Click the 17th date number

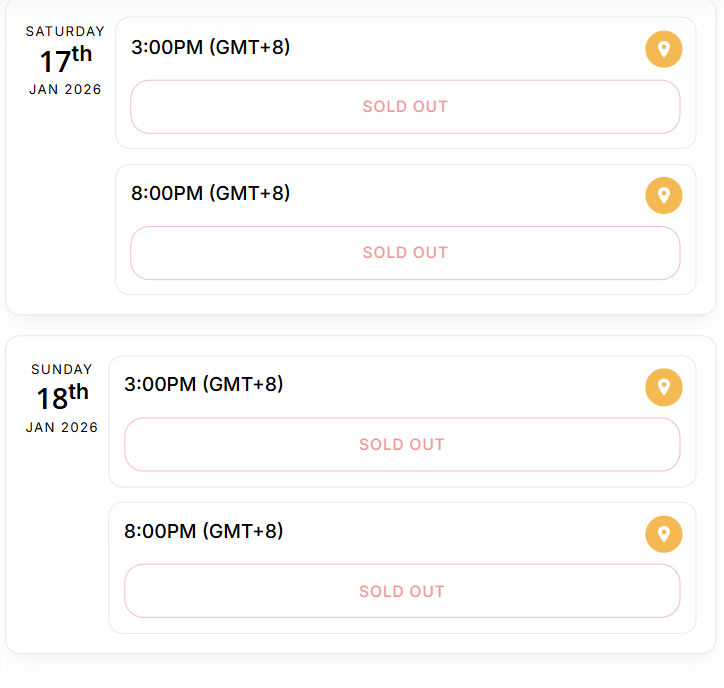tap(65, 61)
